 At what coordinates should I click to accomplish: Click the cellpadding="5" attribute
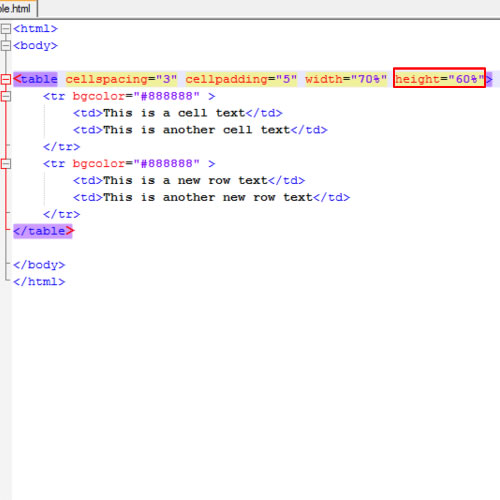(x=241, y=79)
